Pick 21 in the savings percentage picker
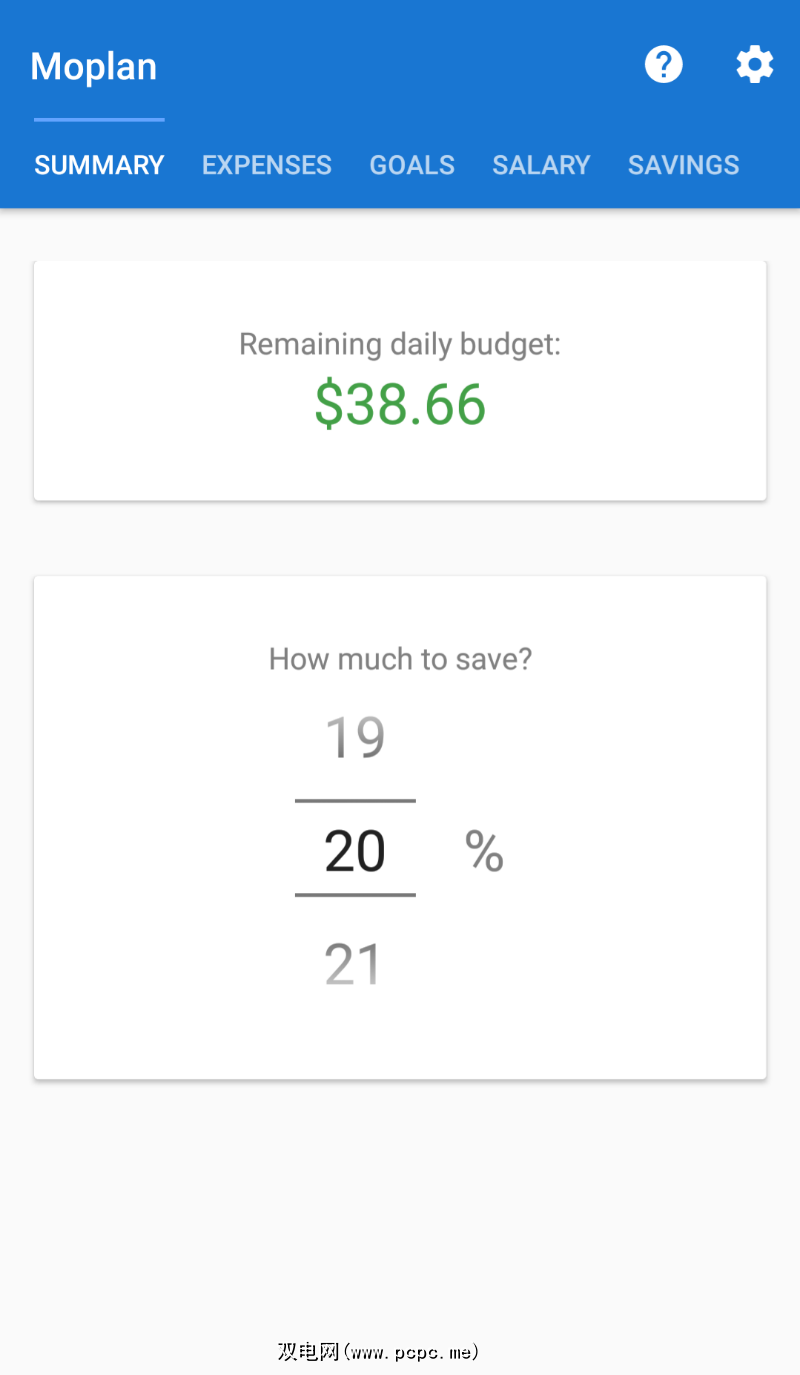Viewport: 800px width, 1375px height. click(353, 965)
